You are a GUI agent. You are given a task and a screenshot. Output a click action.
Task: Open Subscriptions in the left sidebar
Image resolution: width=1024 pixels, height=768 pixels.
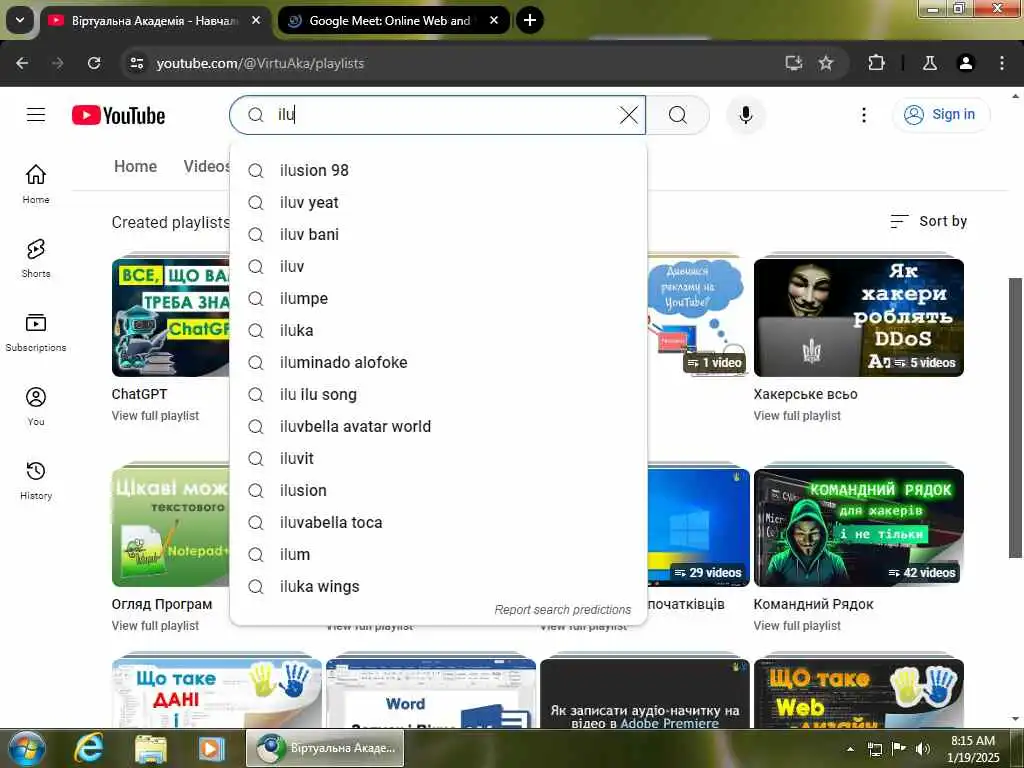(x=36, y=332)
